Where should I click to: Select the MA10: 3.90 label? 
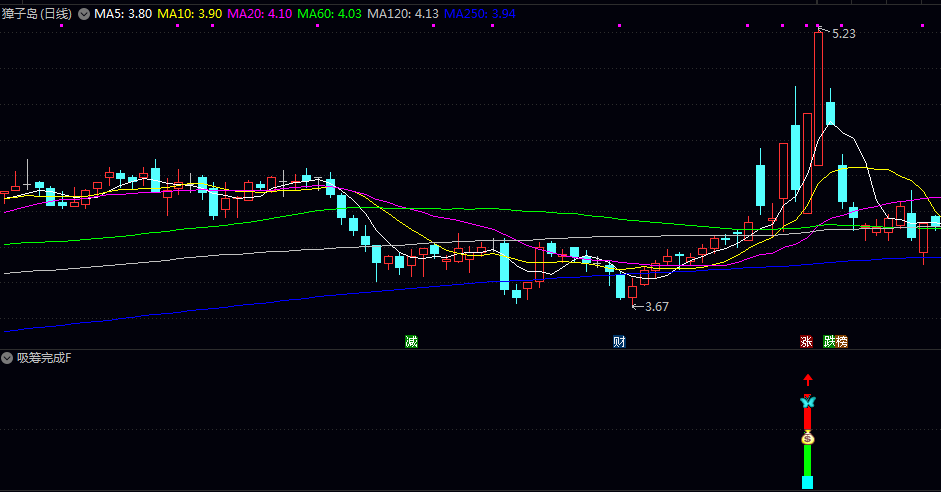click(x=190, y=14)
